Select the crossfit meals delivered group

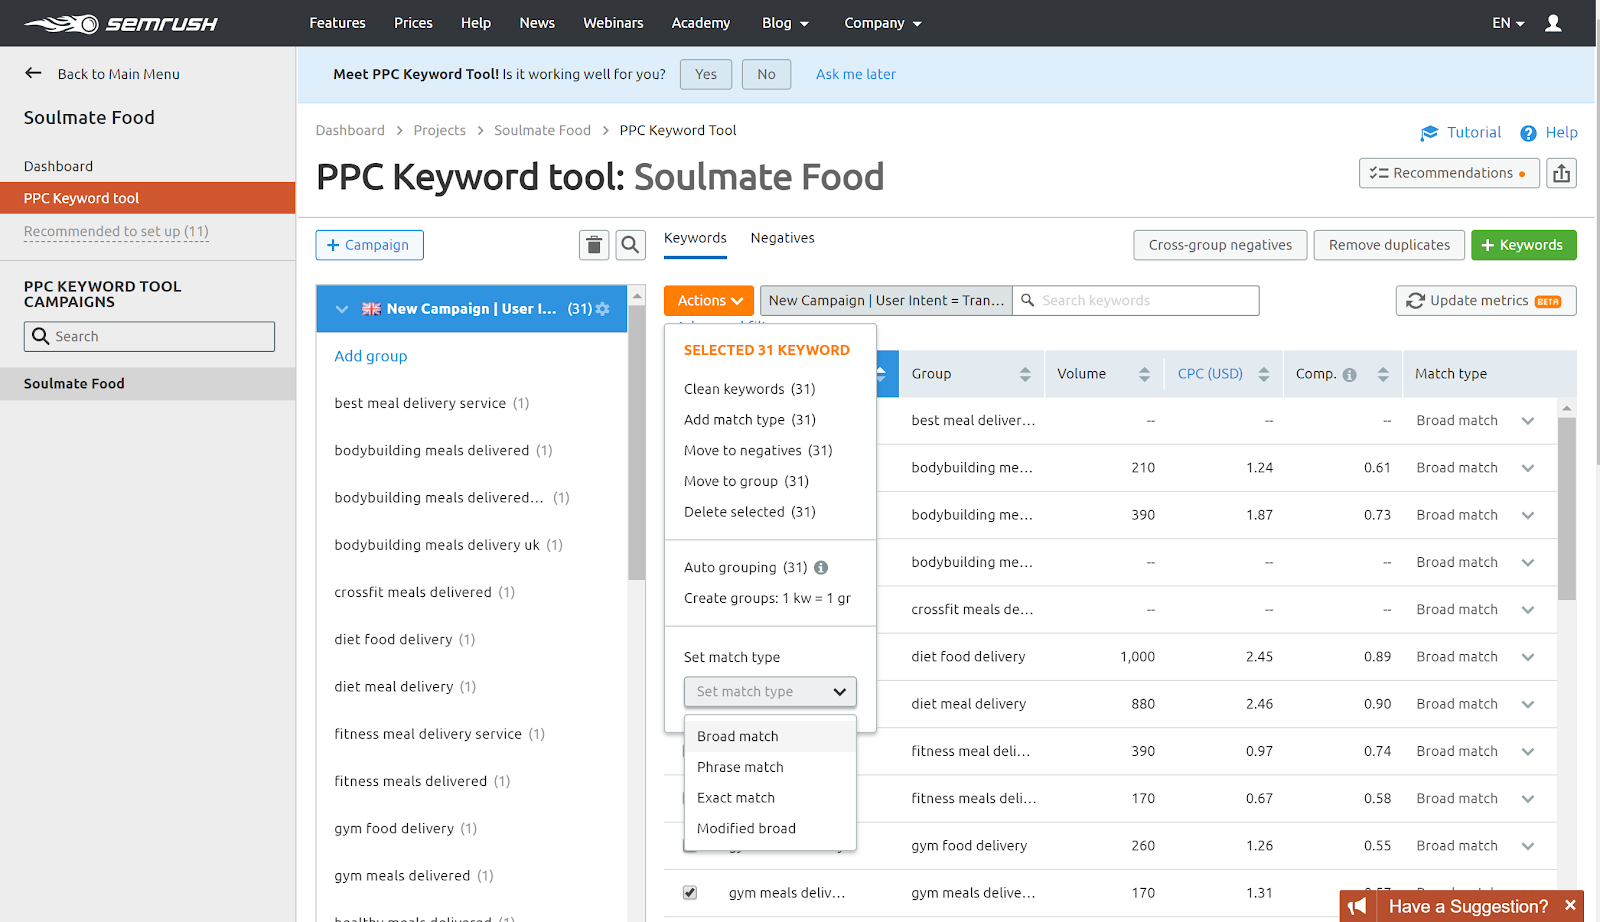425,593
